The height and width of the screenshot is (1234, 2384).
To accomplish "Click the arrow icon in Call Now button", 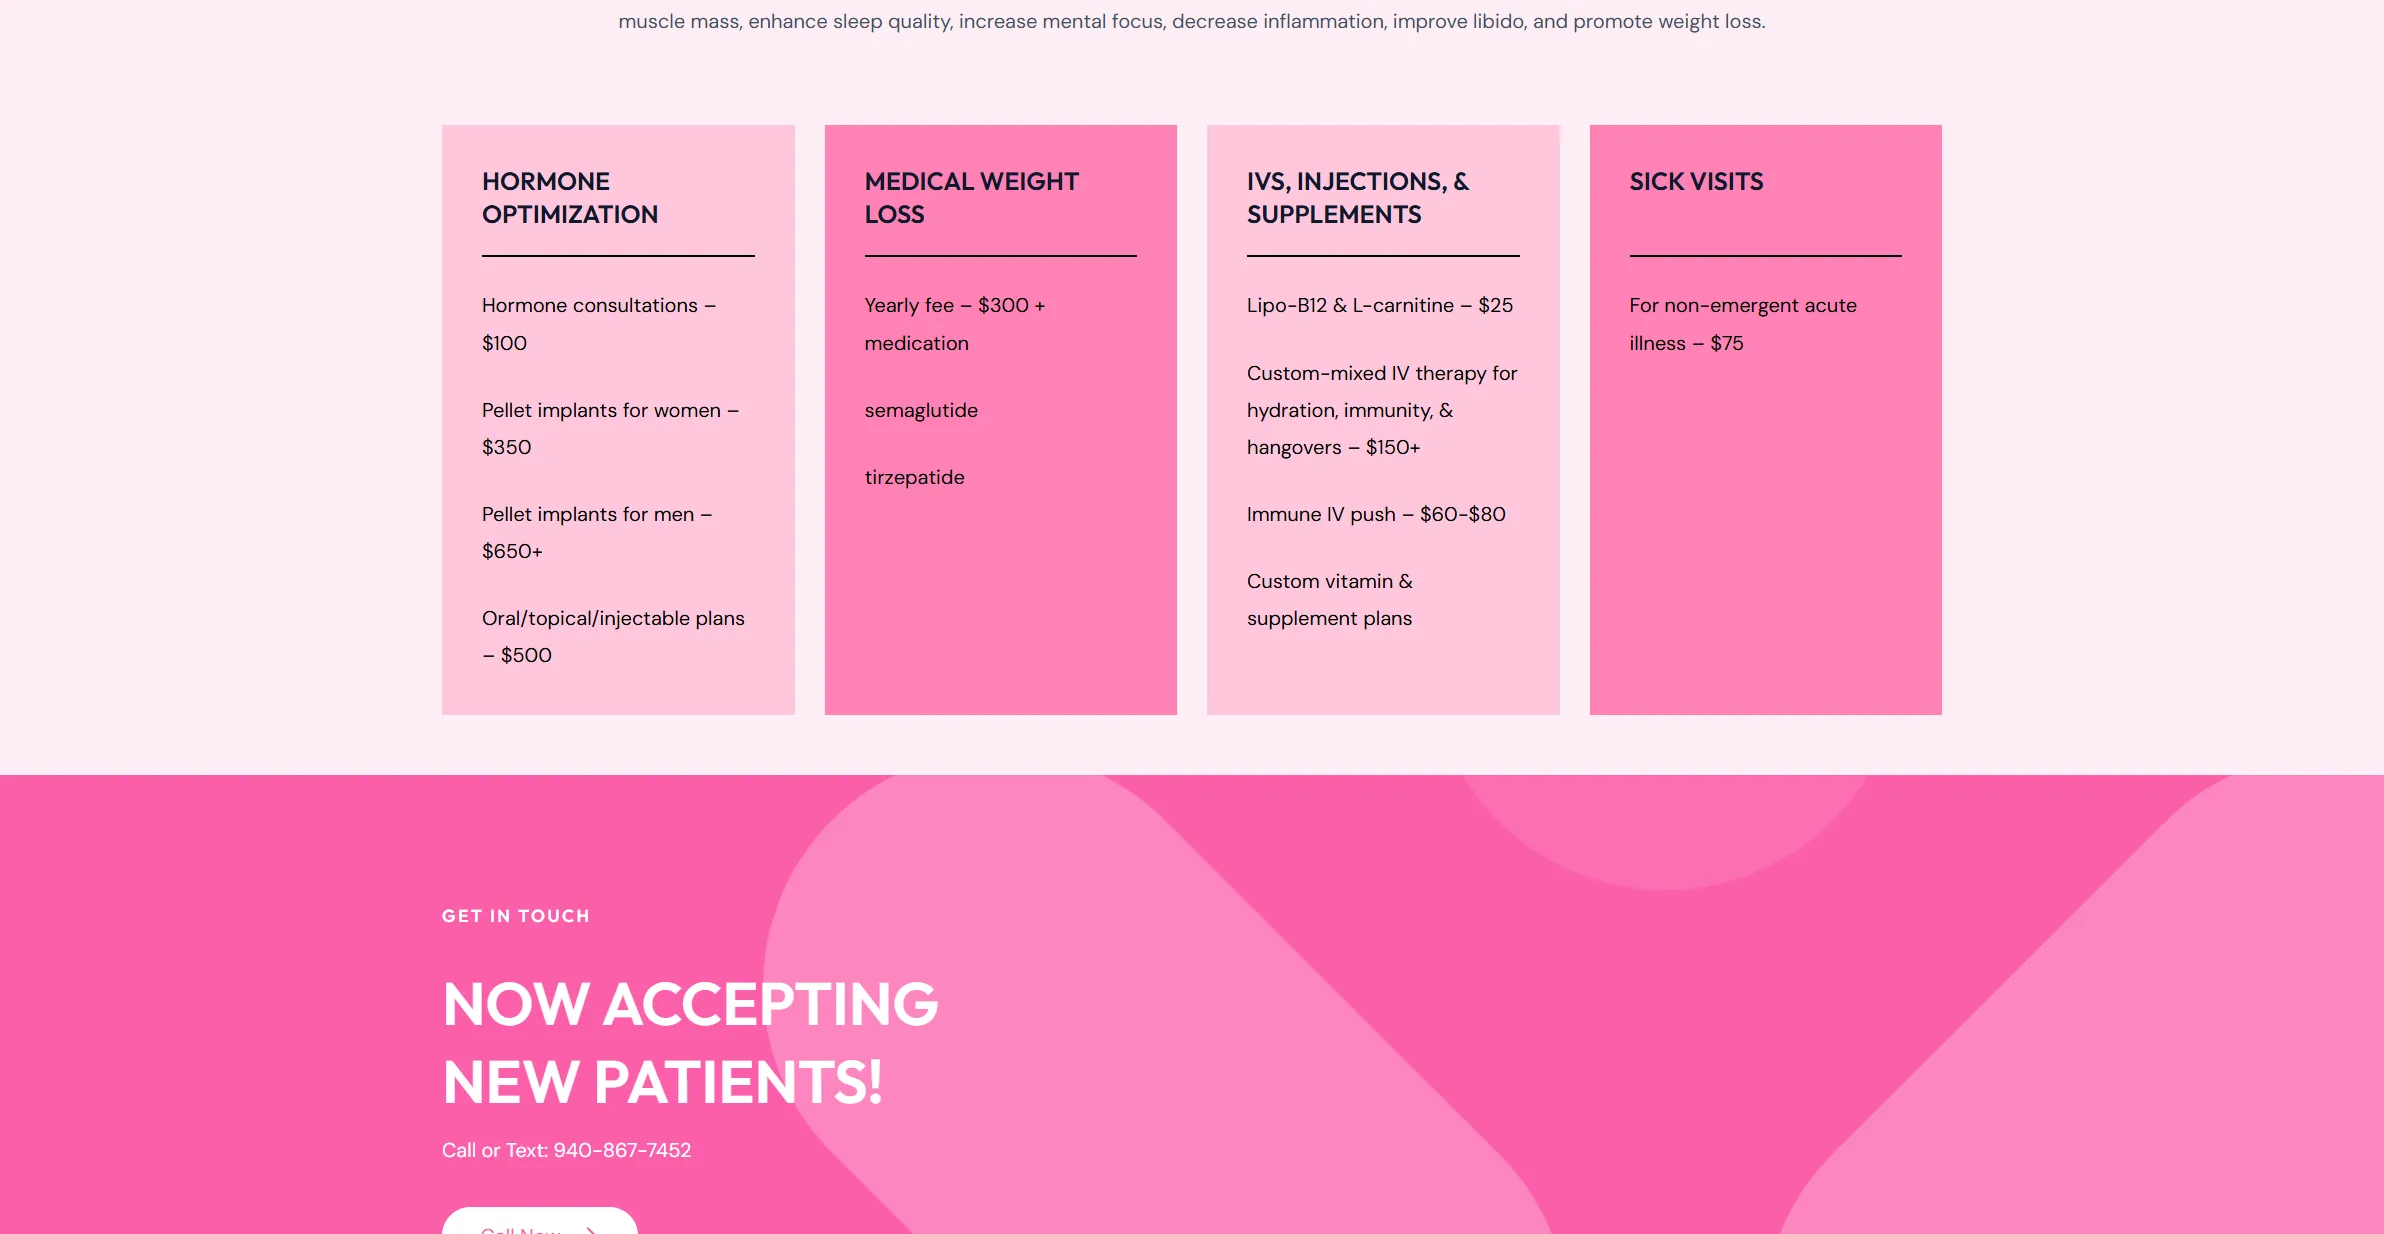I will (x=591, y=1230).
